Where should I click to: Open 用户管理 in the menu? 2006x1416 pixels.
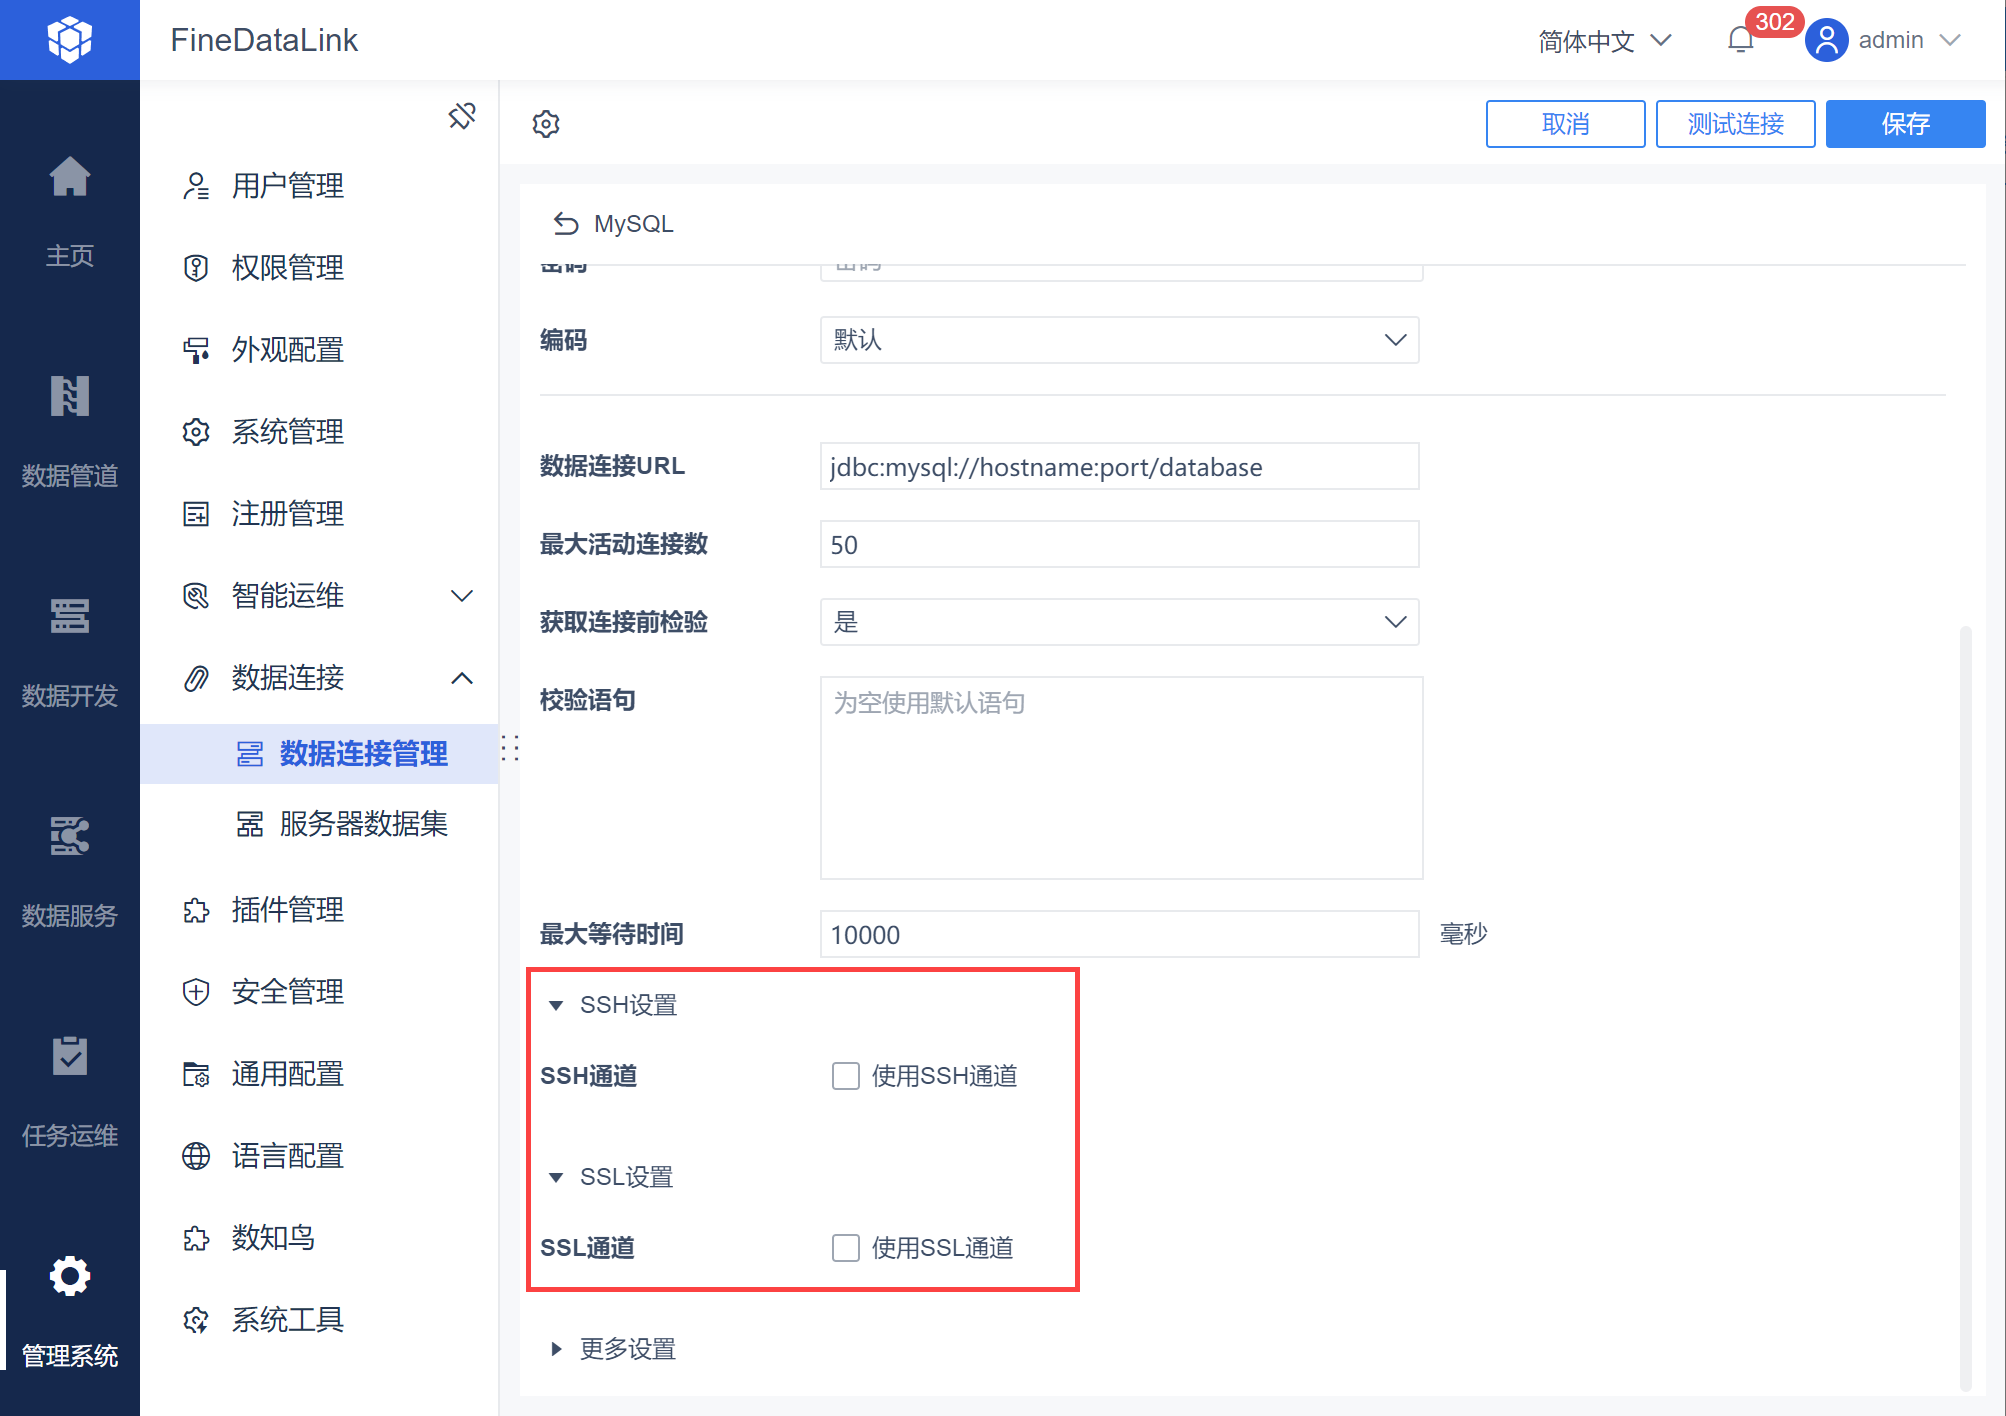point(288,186)
